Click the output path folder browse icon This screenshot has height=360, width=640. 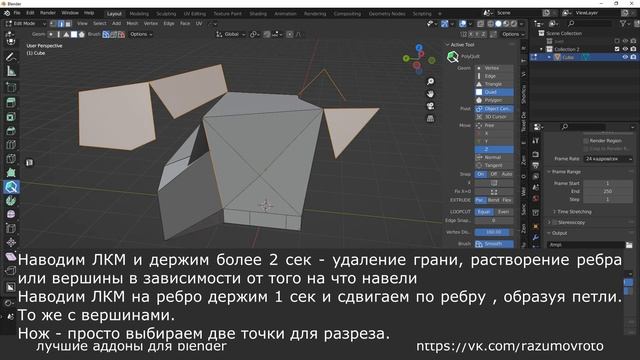click(x=629, y=245)
